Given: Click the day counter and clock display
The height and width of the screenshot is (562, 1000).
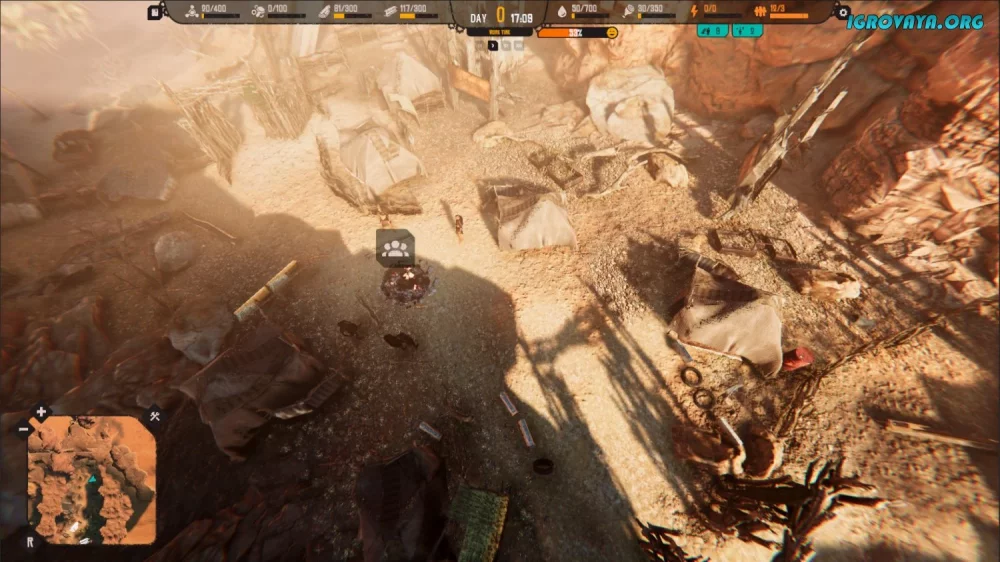Looking at the screenshot, I should (501, 17).
